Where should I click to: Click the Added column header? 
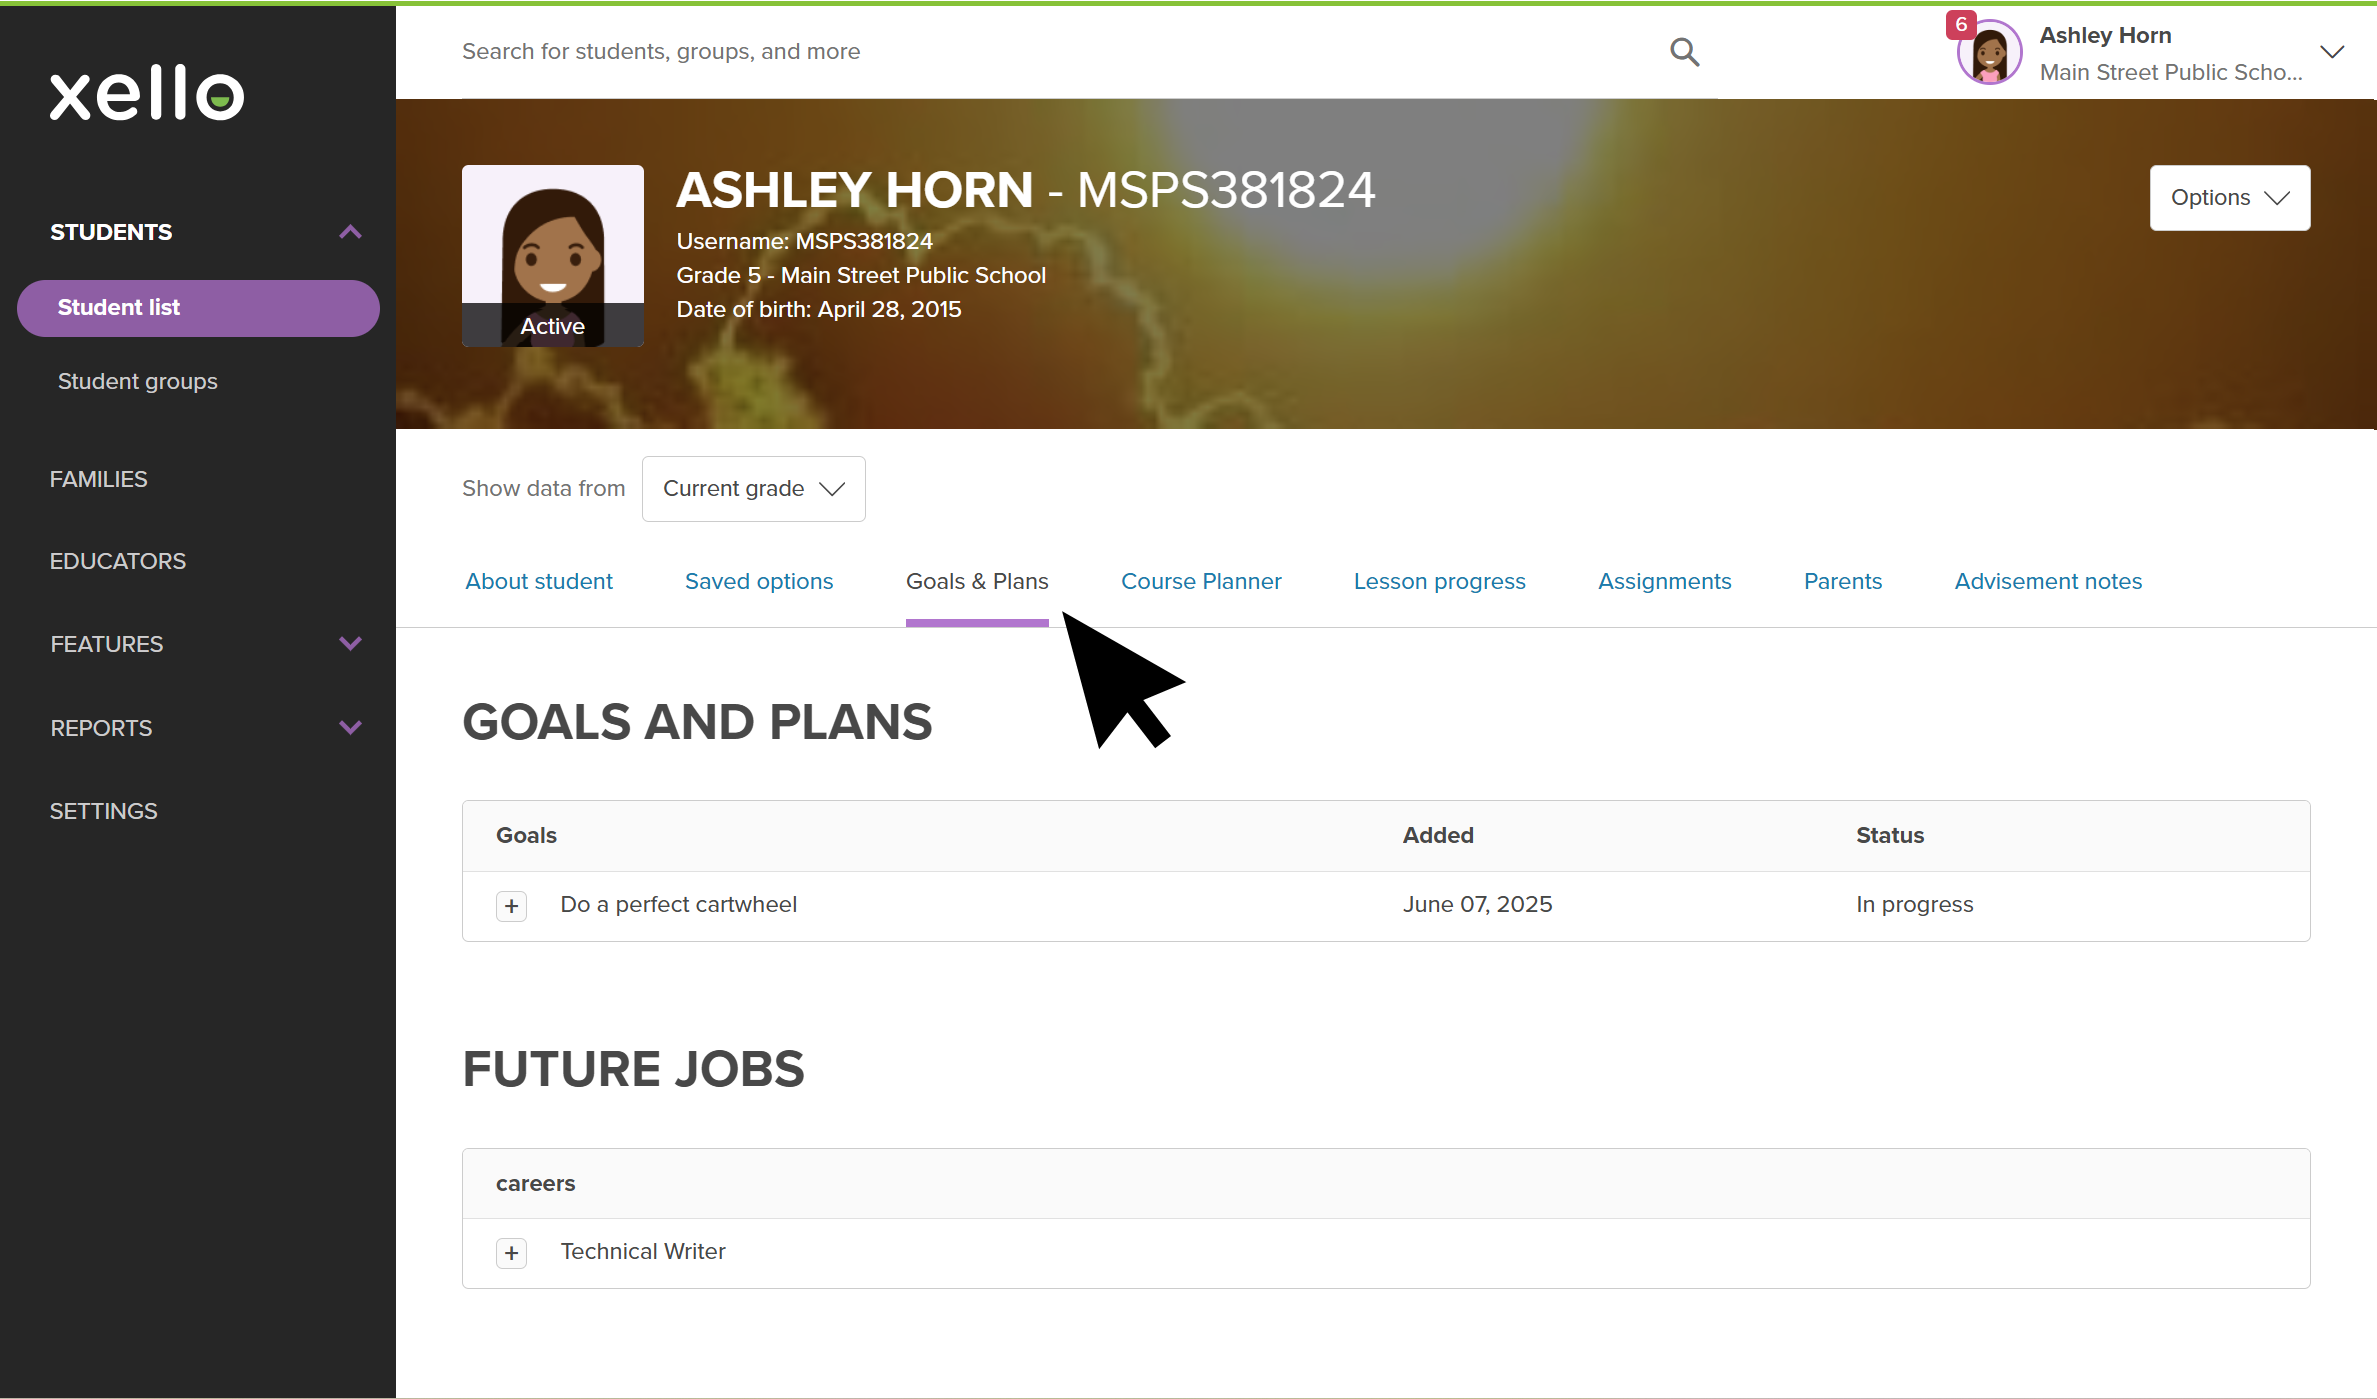pos(1438,835)
